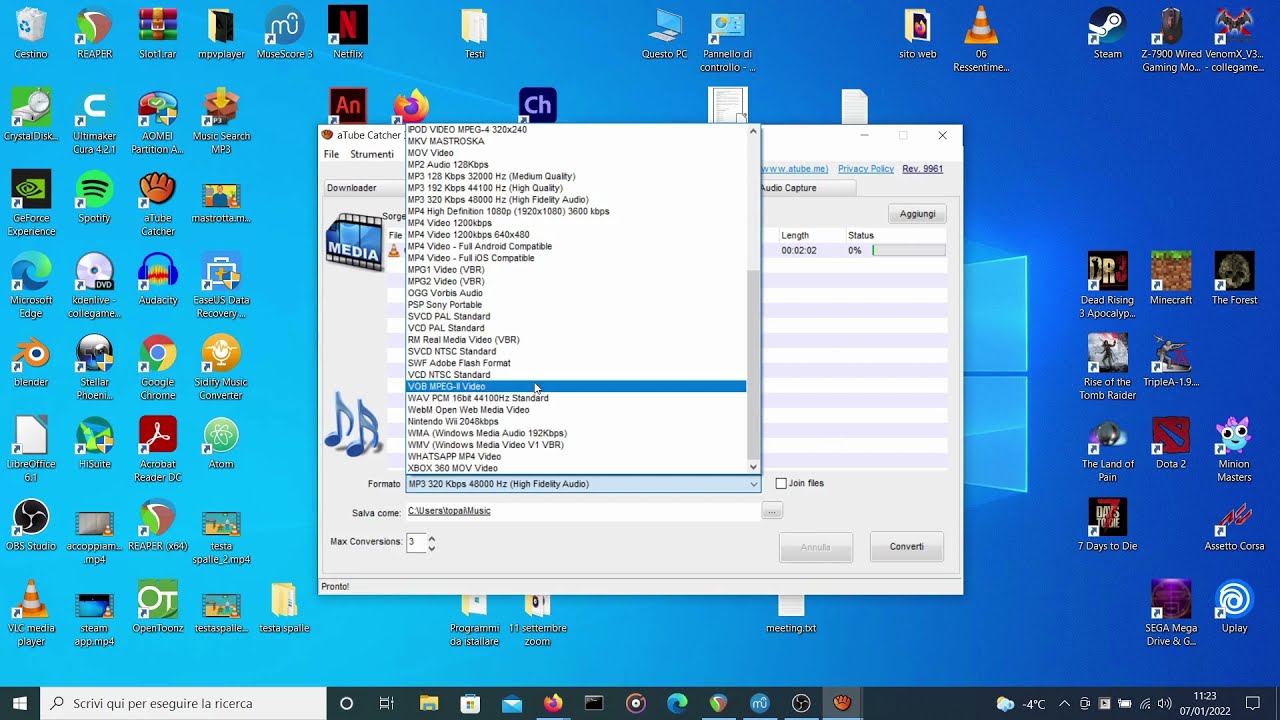Open the www.atube.me link
1280x720 pixels.
click(x=795, y=169)
